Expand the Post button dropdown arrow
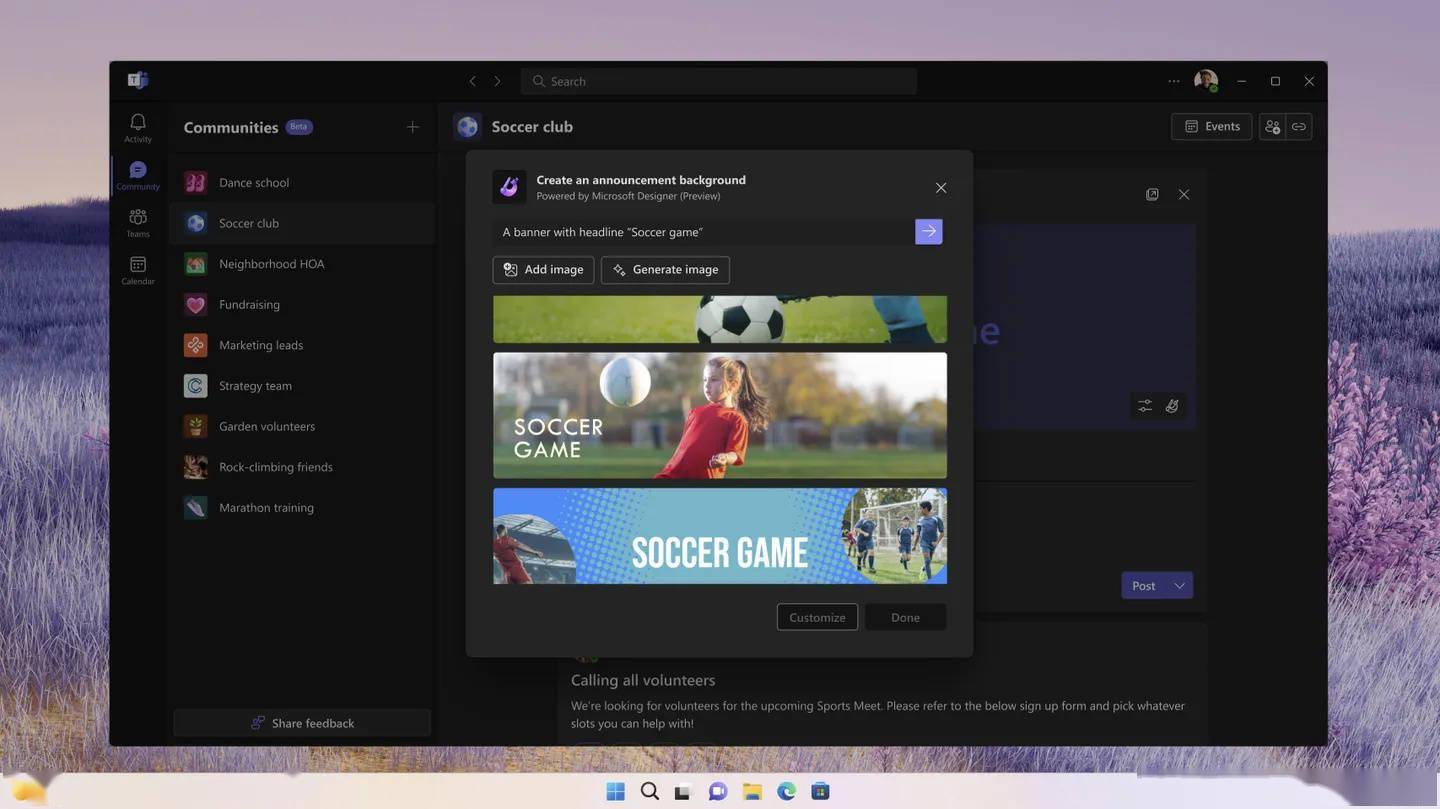Viewport: 1440px width, 809px height. [x=1179, y=586]
